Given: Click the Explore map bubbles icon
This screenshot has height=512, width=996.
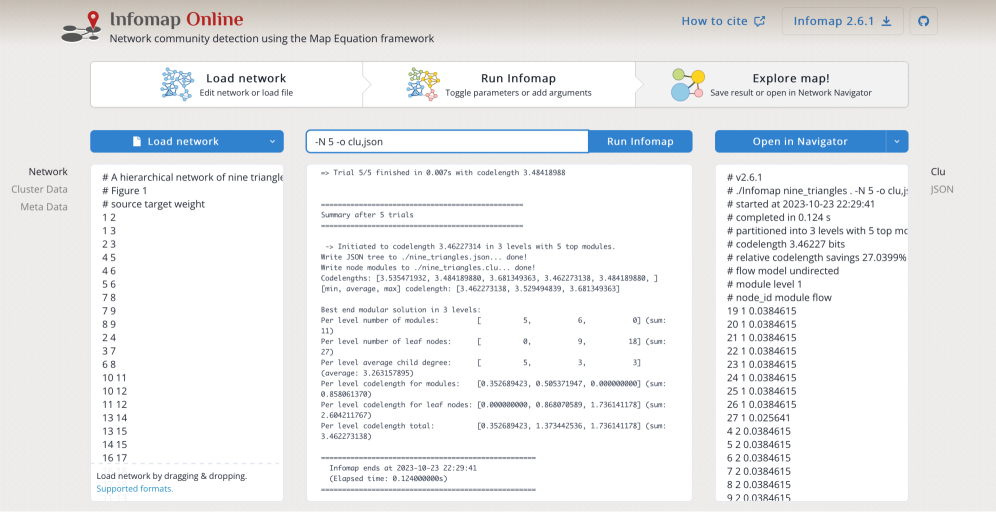Looking at the screenshot, I should (x=687, y=85).
